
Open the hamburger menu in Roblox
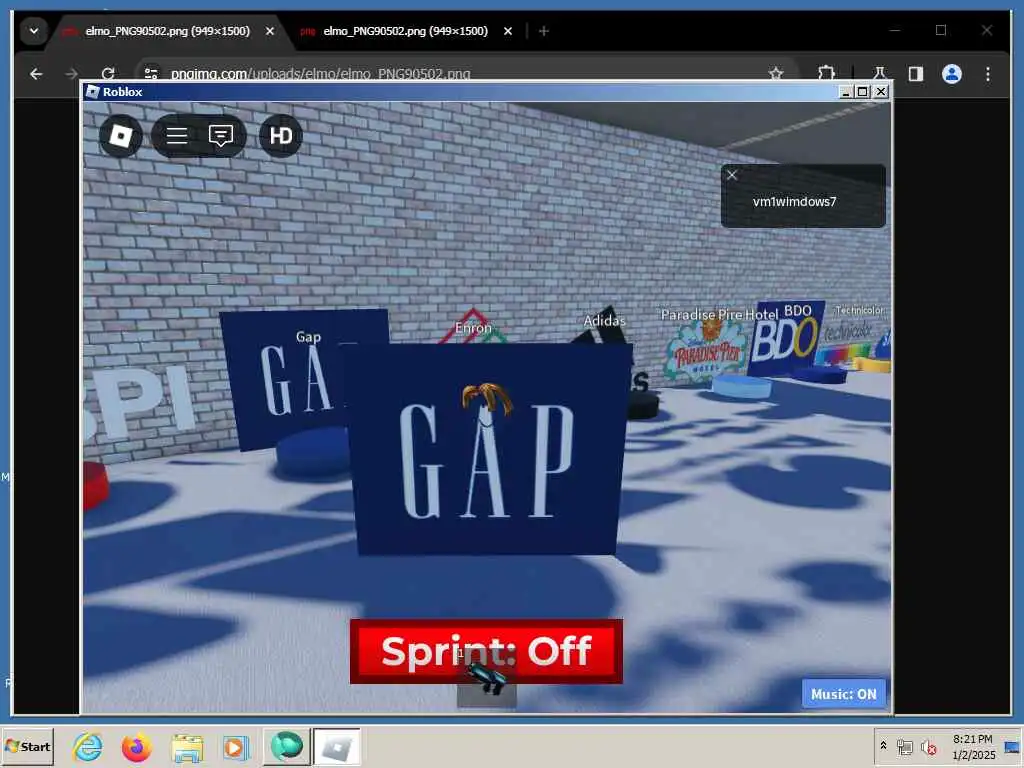[176, 136]
